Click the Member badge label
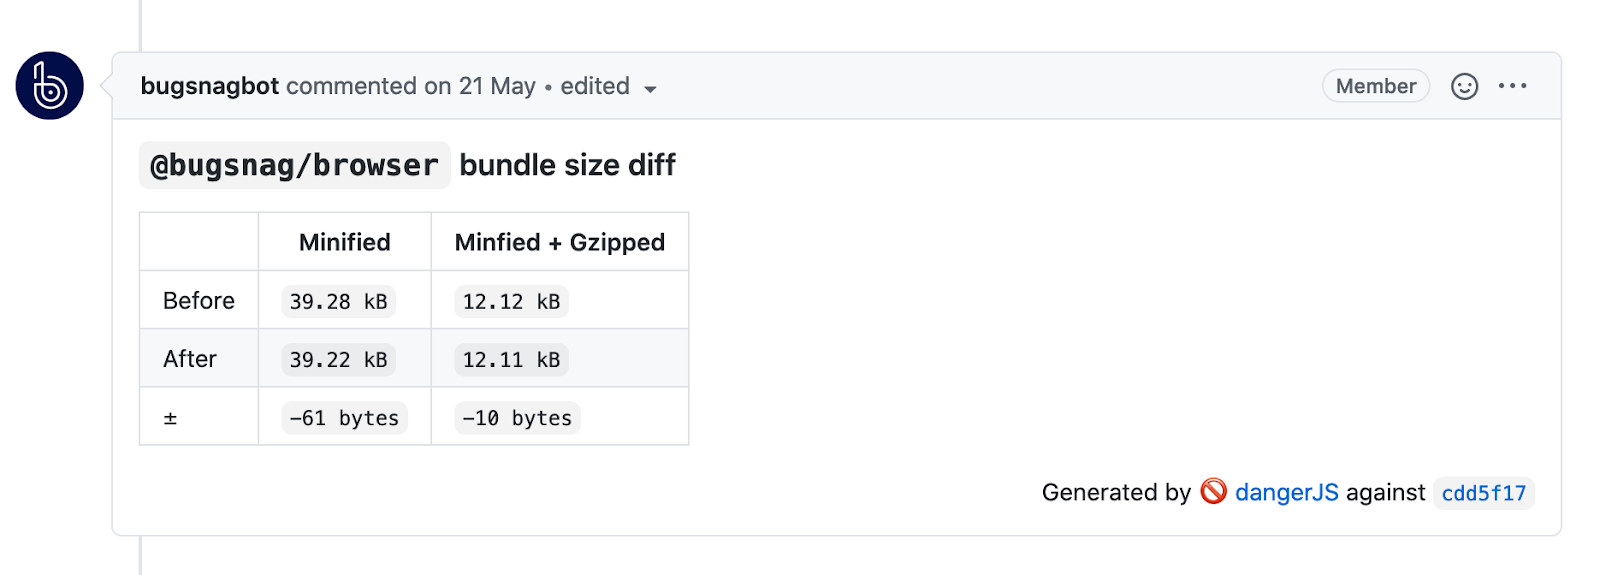Screen dimensions: 1600x575 click(1376, 86)
